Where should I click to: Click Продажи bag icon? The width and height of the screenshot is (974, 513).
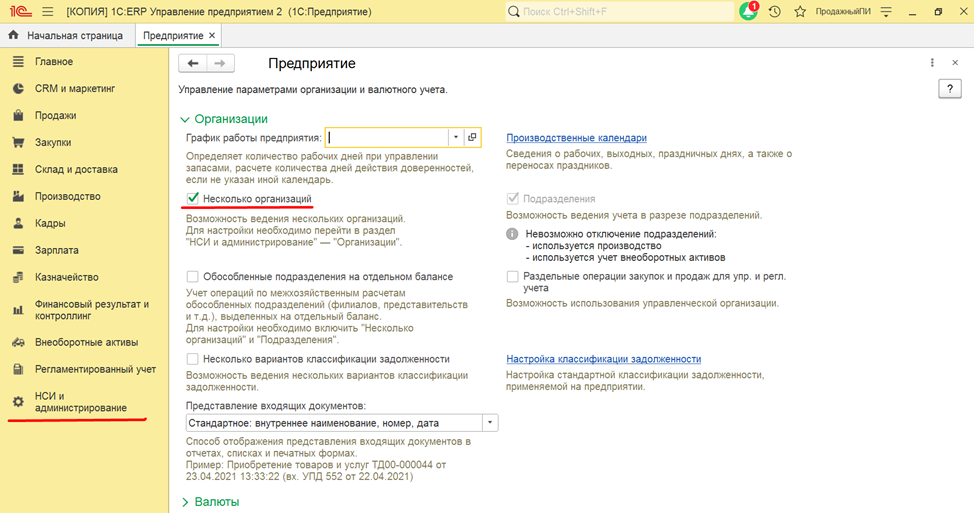[18, 116]
